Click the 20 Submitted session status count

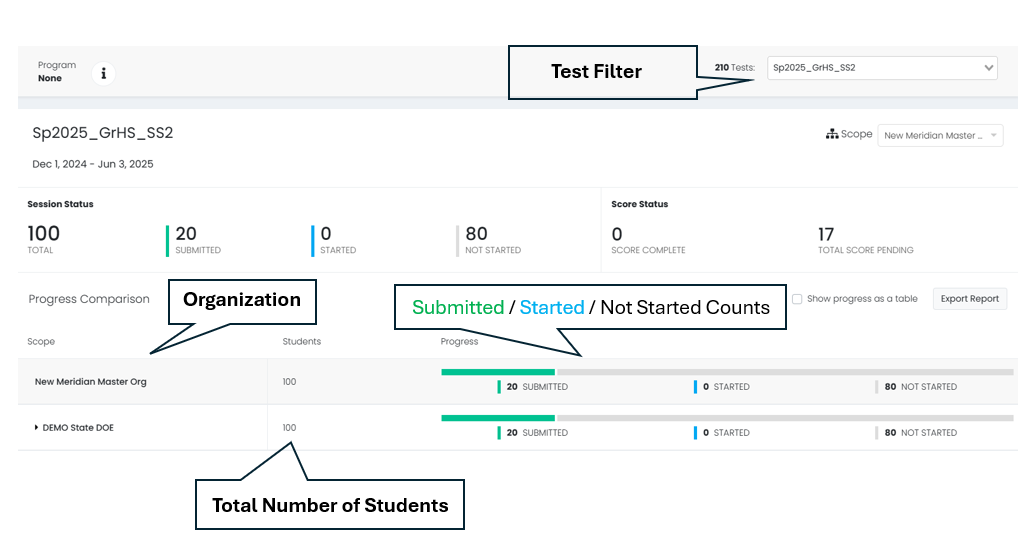pyautogui.click(x=187, y=234)
